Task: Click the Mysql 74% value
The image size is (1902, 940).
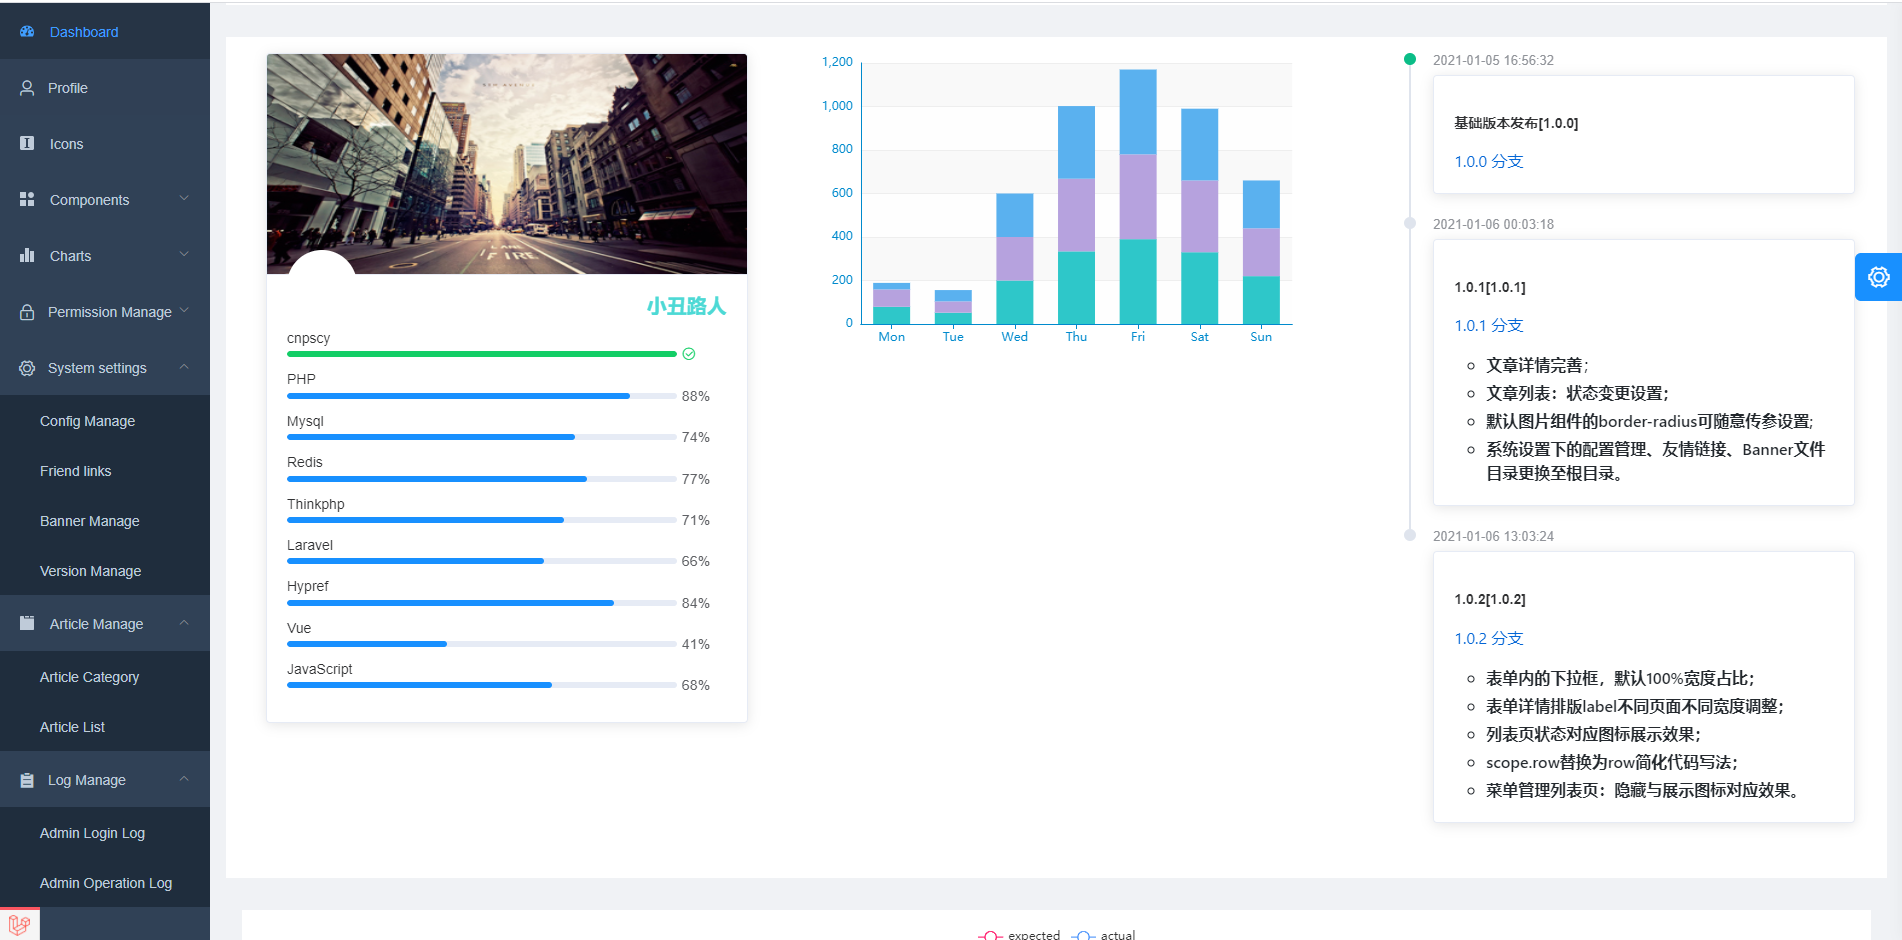Action: (696, 437)
